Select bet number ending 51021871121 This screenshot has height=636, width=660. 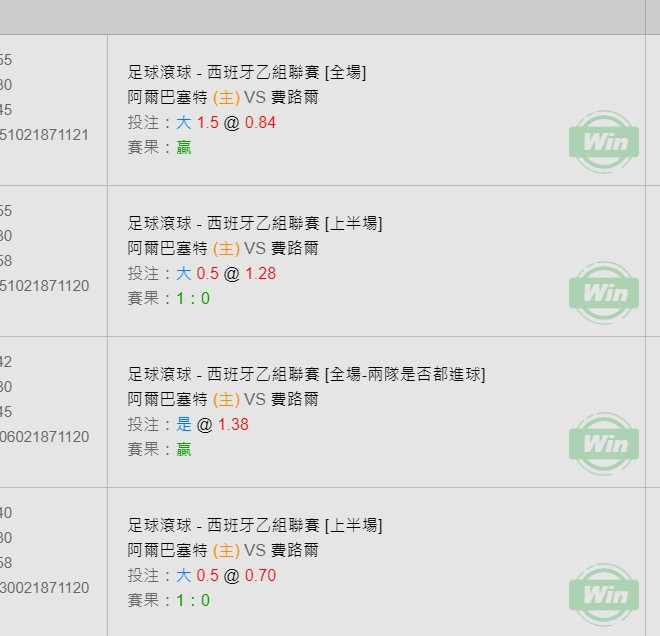[44, 135]
